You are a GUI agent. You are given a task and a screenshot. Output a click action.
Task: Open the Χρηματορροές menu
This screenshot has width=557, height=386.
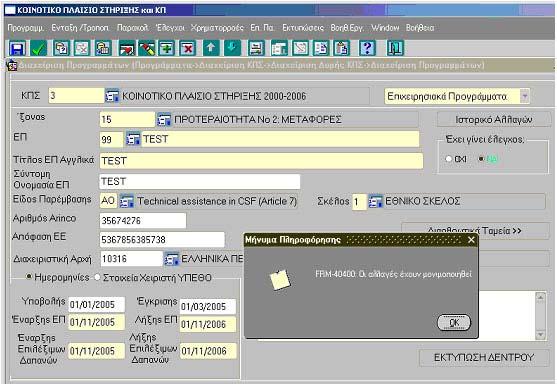click(217, 28)
